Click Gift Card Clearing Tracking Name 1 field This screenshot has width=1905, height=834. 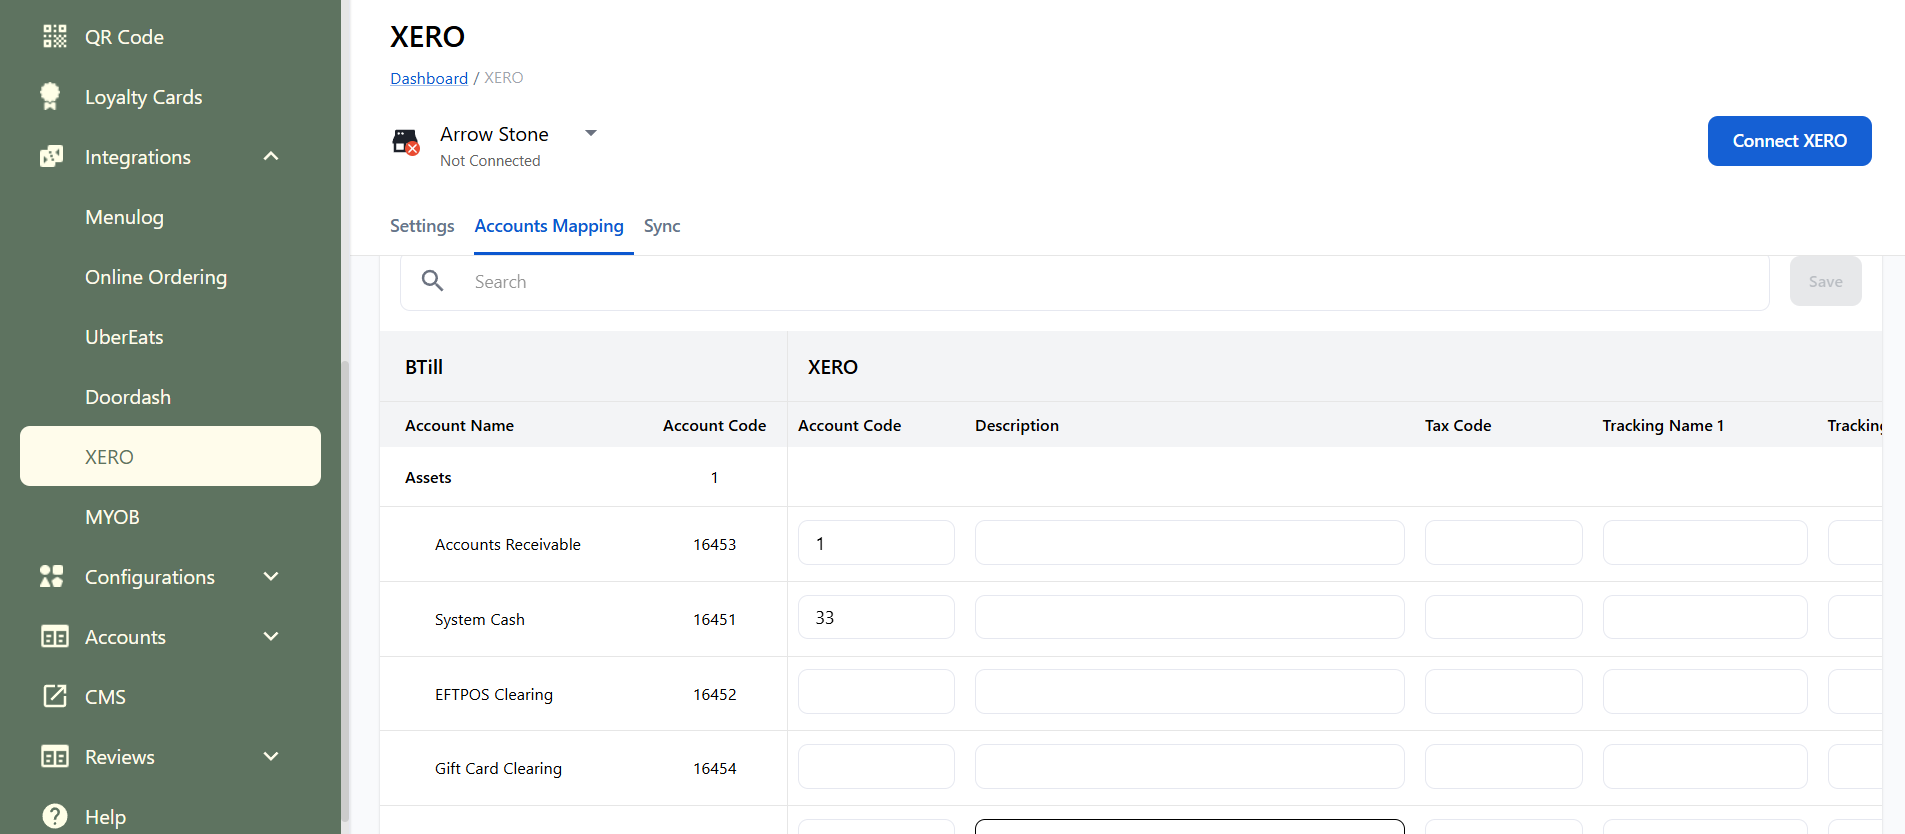1705,766
